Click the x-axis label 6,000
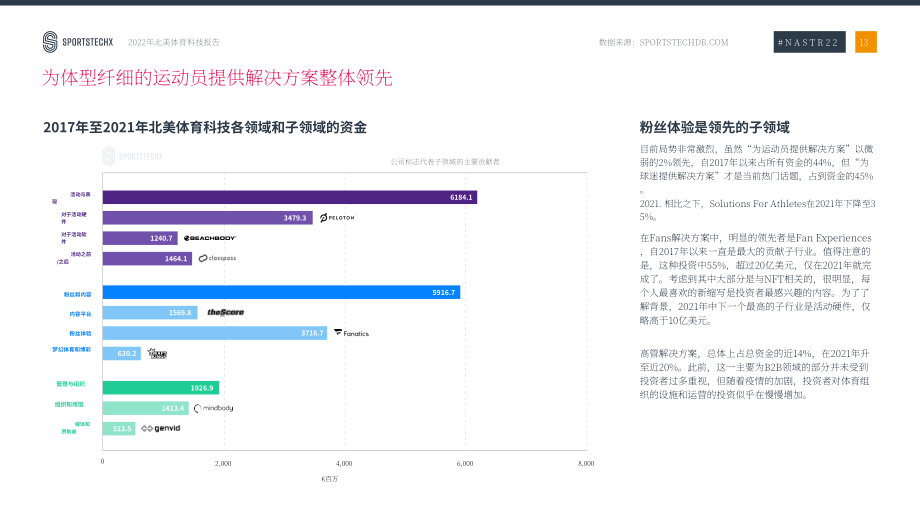920x518 pixels. pos(465,463)
